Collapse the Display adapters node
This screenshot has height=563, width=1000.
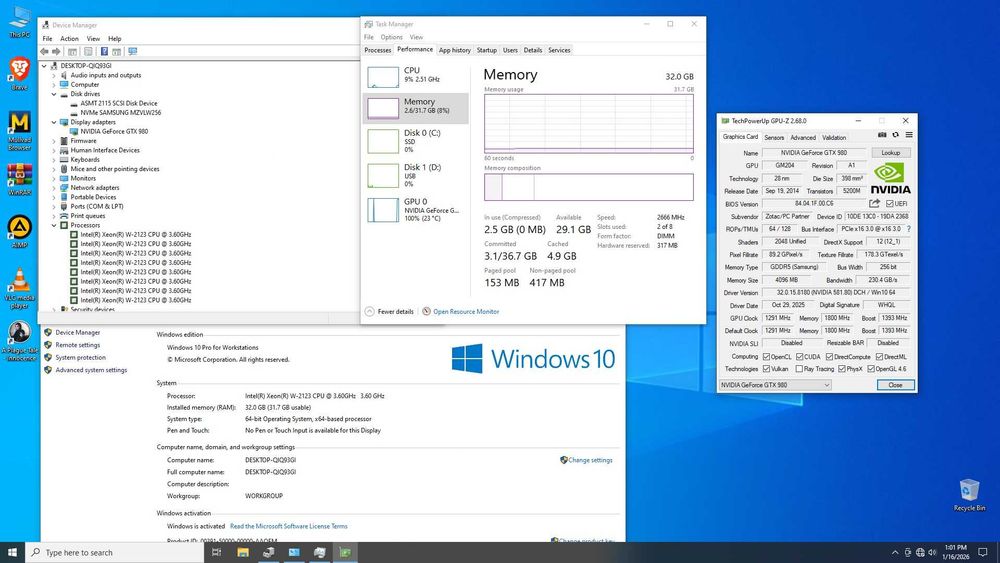coord(54,122)
